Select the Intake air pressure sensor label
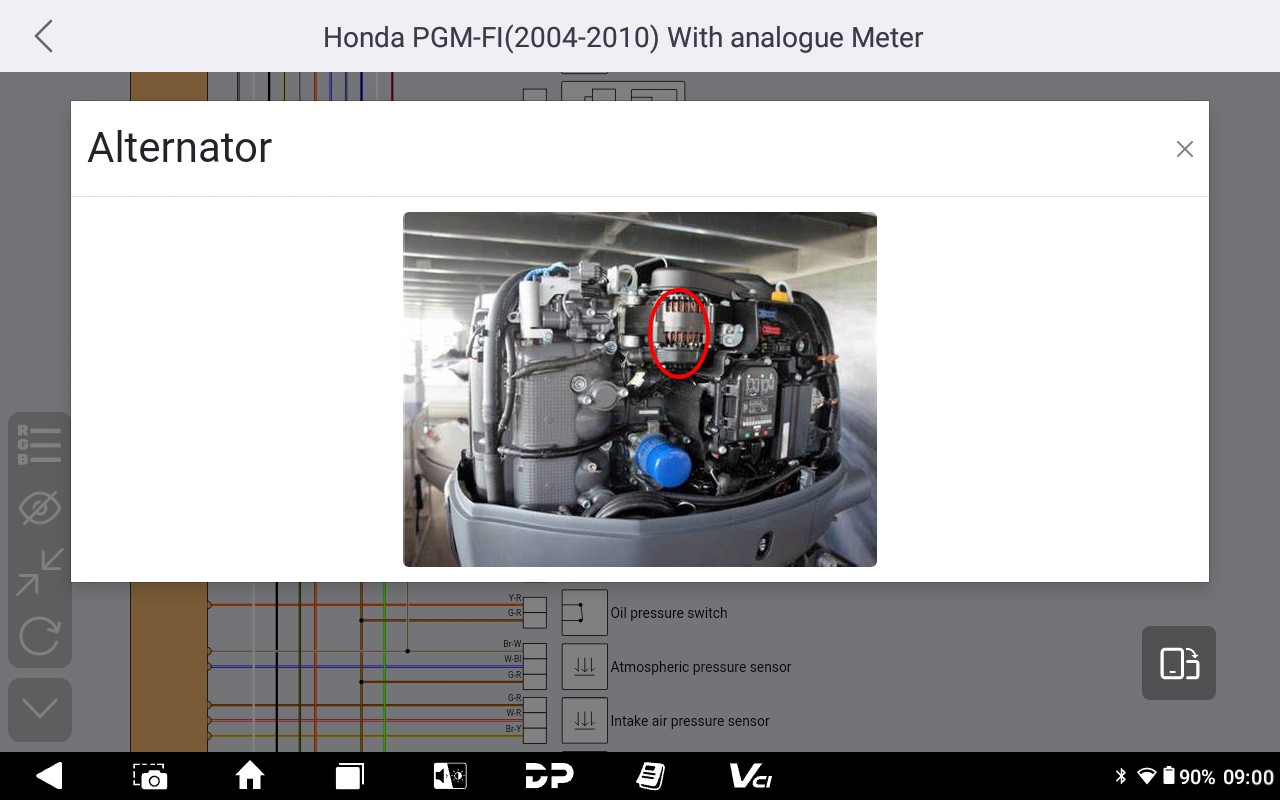 tap(690, 721)
